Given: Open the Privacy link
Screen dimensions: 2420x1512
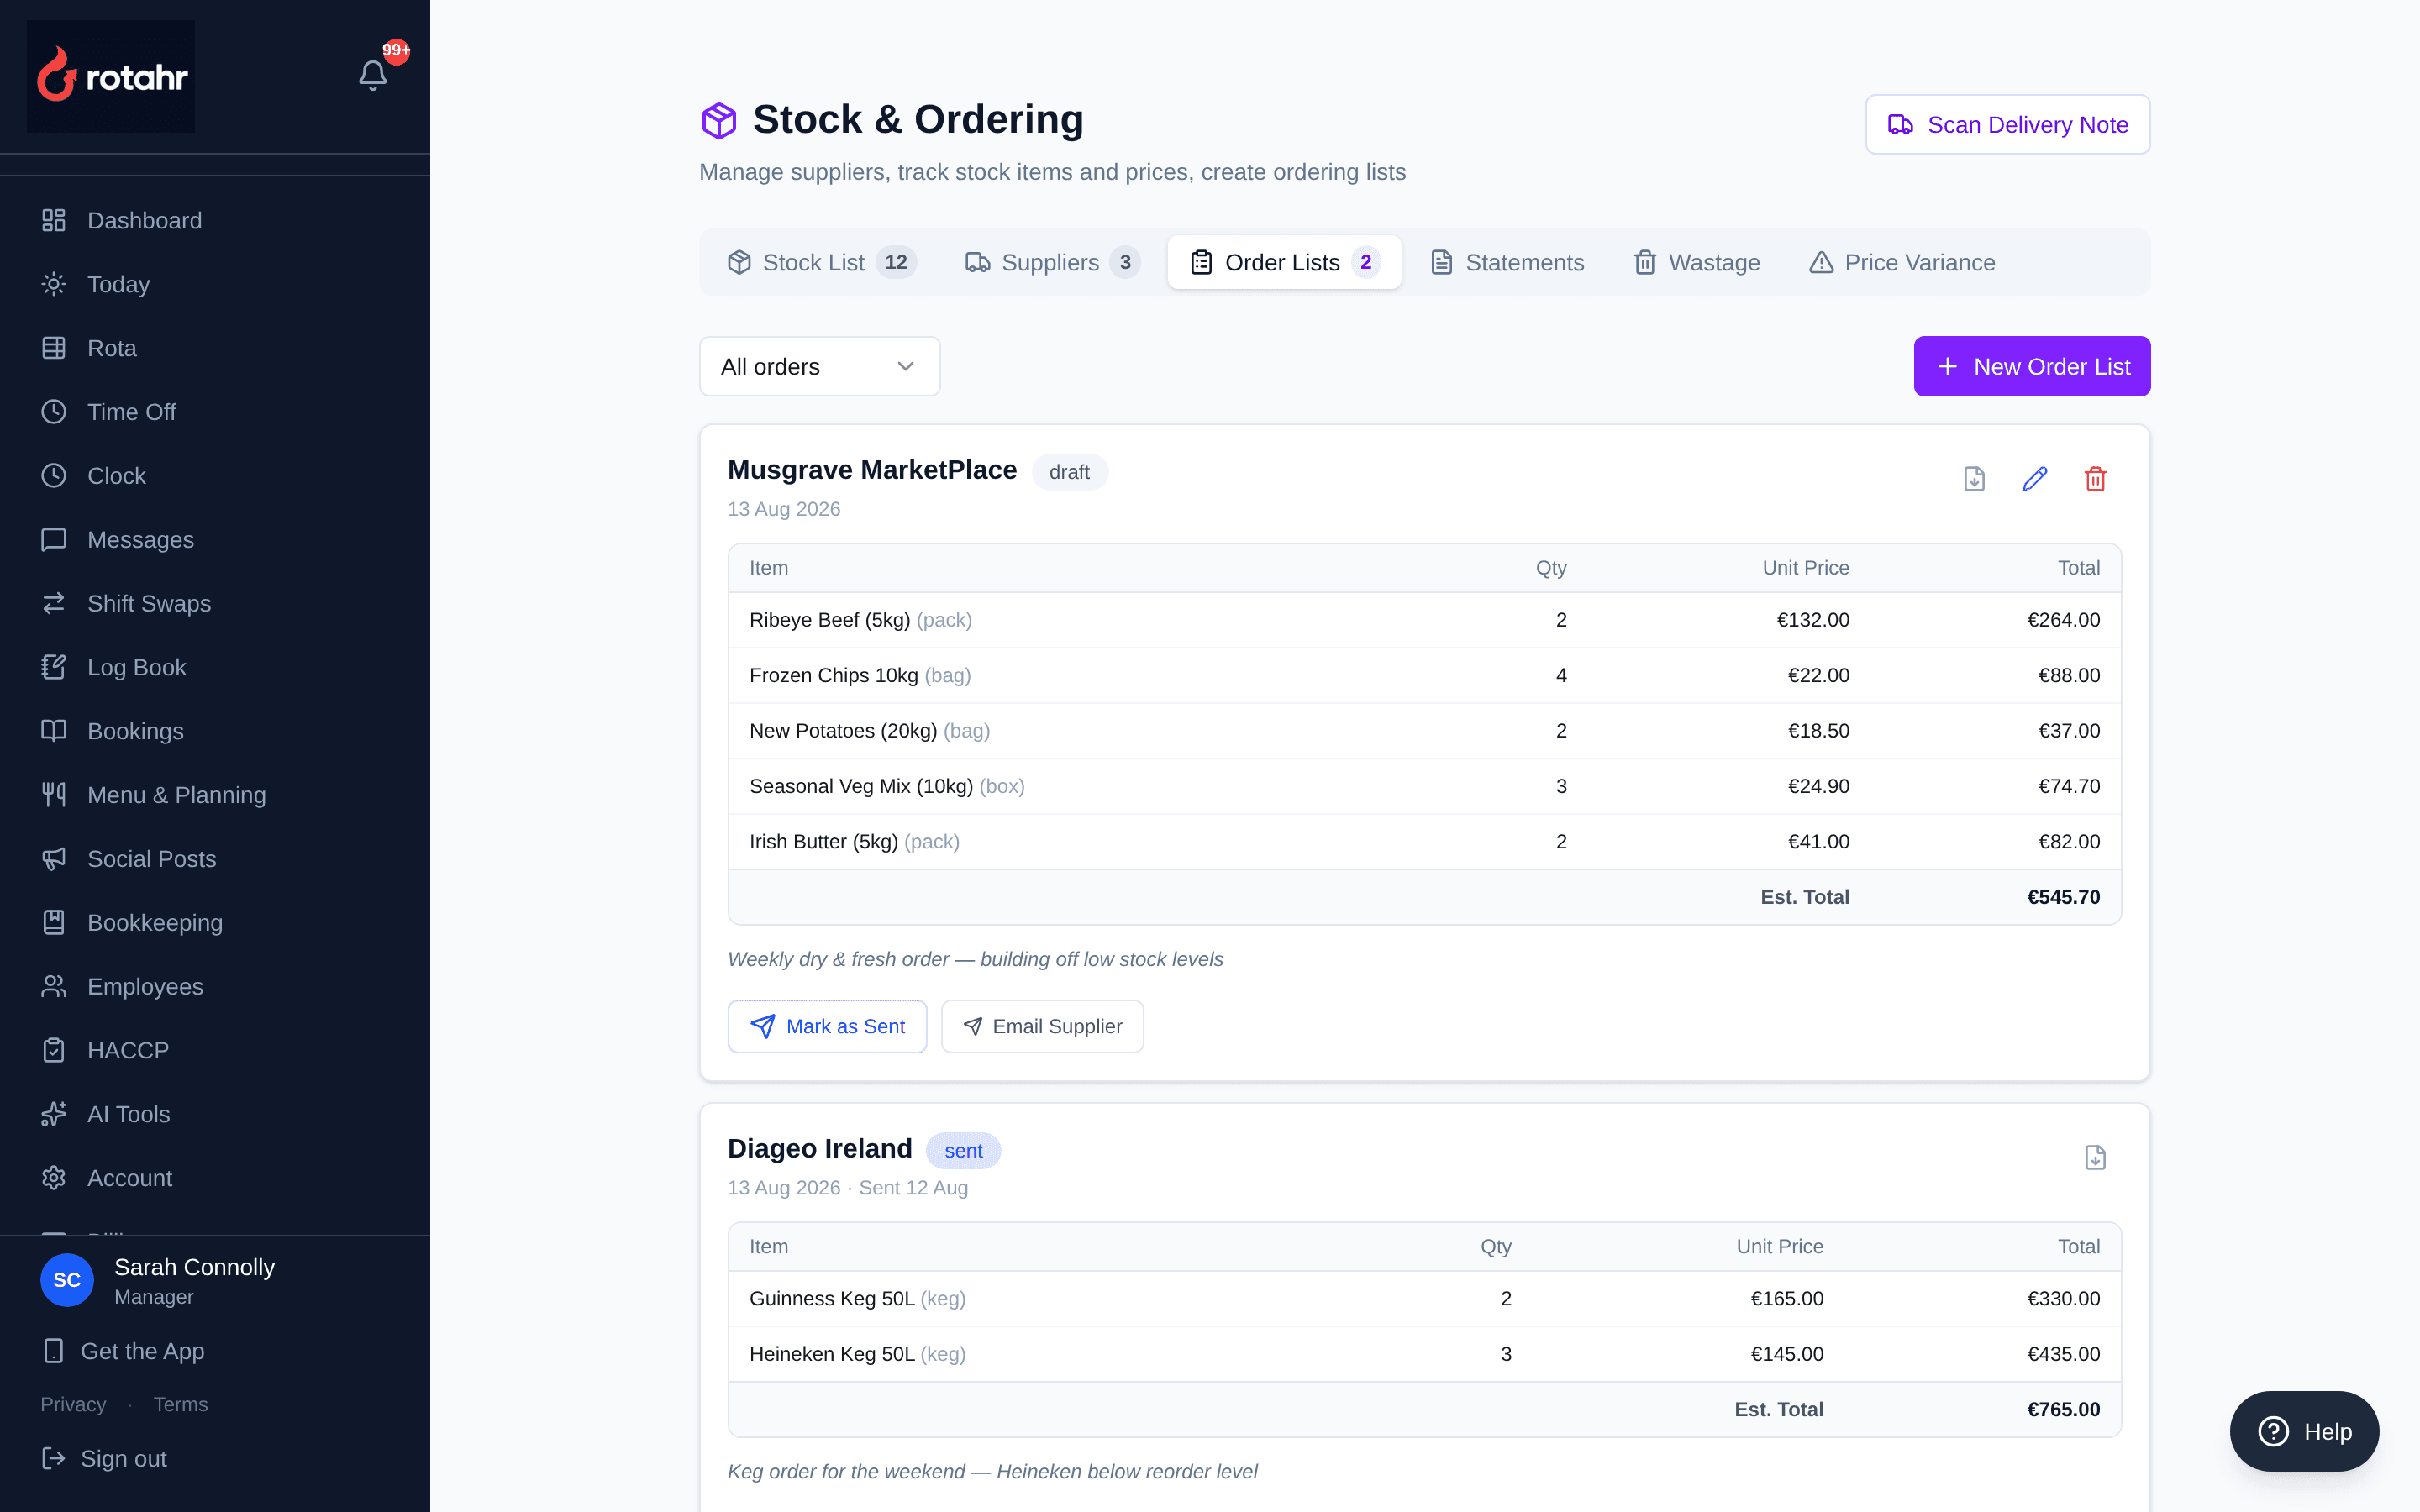Looking at the screenshot, I should pyautogui.click(x=73, y=1404).
